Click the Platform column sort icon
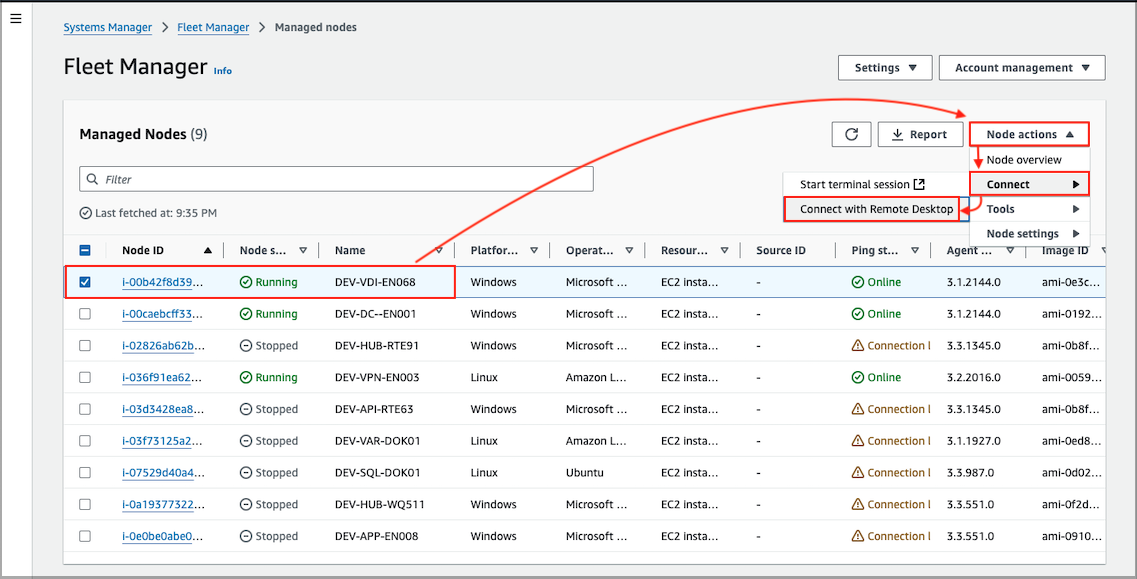 point(534,251)
